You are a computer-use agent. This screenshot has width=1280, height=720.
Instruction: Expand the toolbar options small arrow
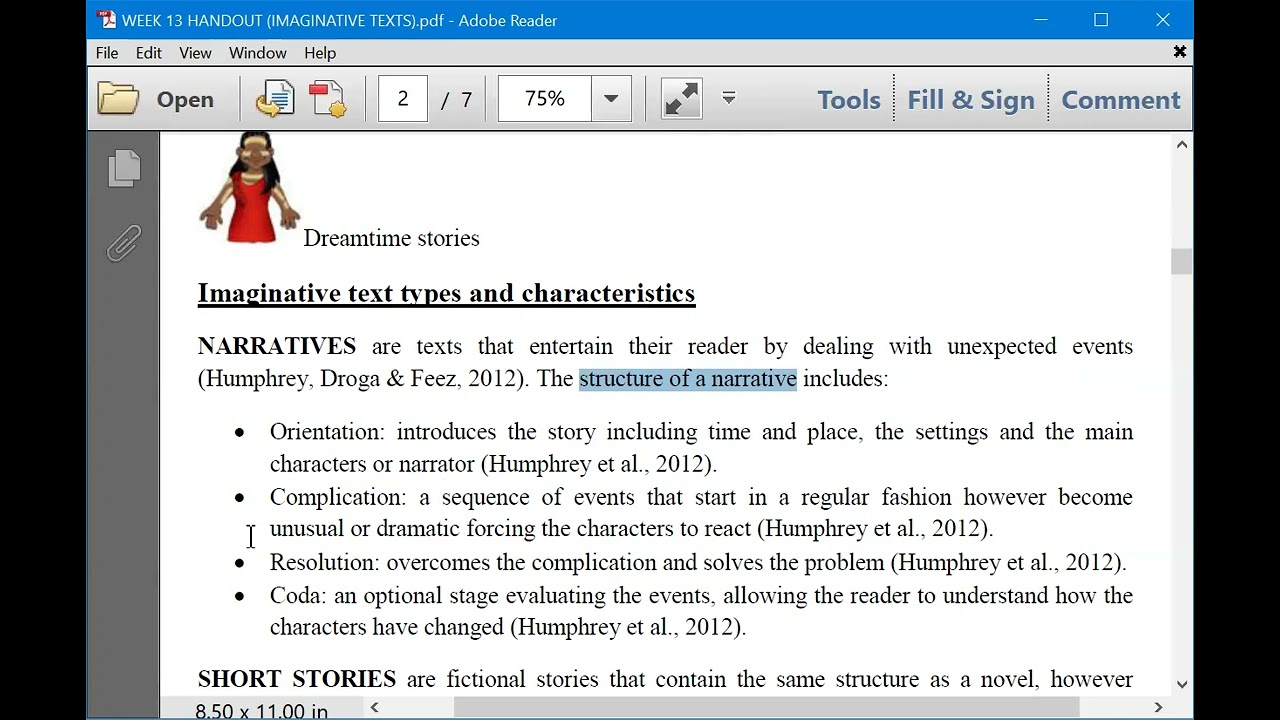click(x=729, y=98)
